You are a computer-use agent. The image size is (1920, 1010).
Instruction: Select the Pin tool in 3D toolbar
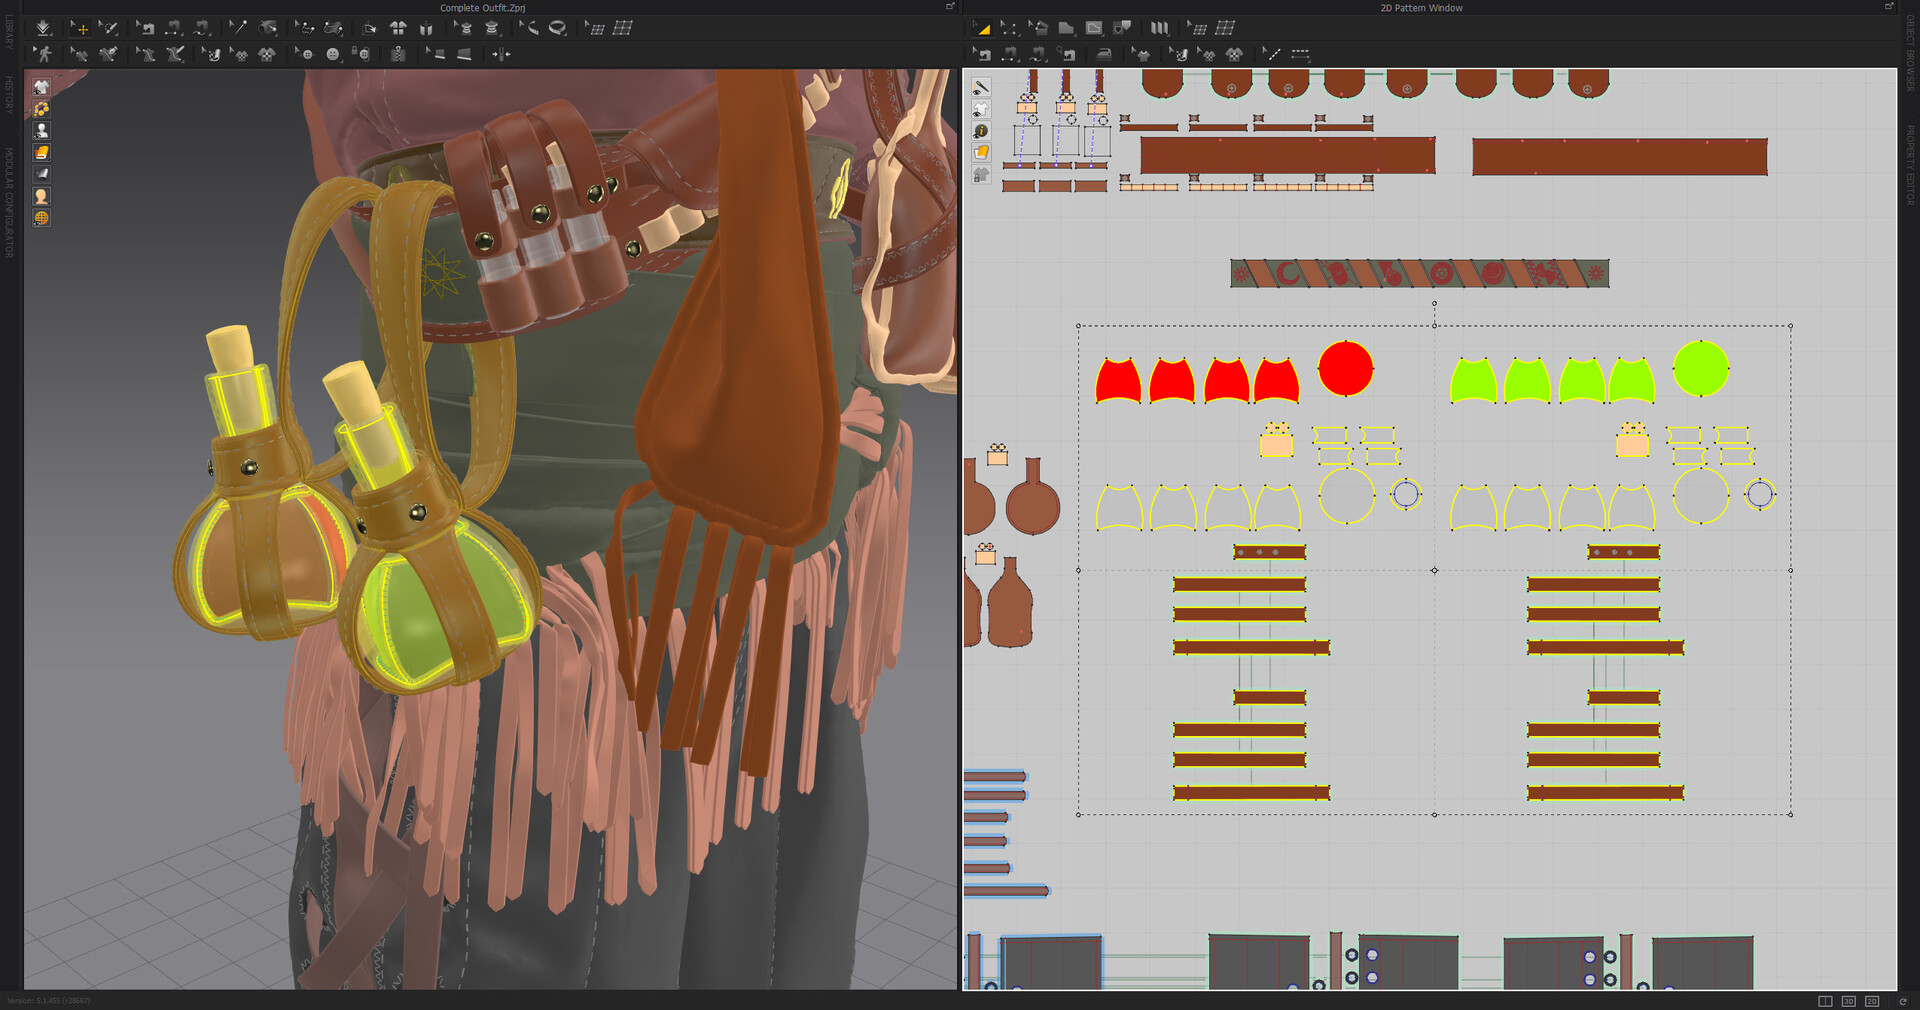pyautogui.click(x=238, y=28)
